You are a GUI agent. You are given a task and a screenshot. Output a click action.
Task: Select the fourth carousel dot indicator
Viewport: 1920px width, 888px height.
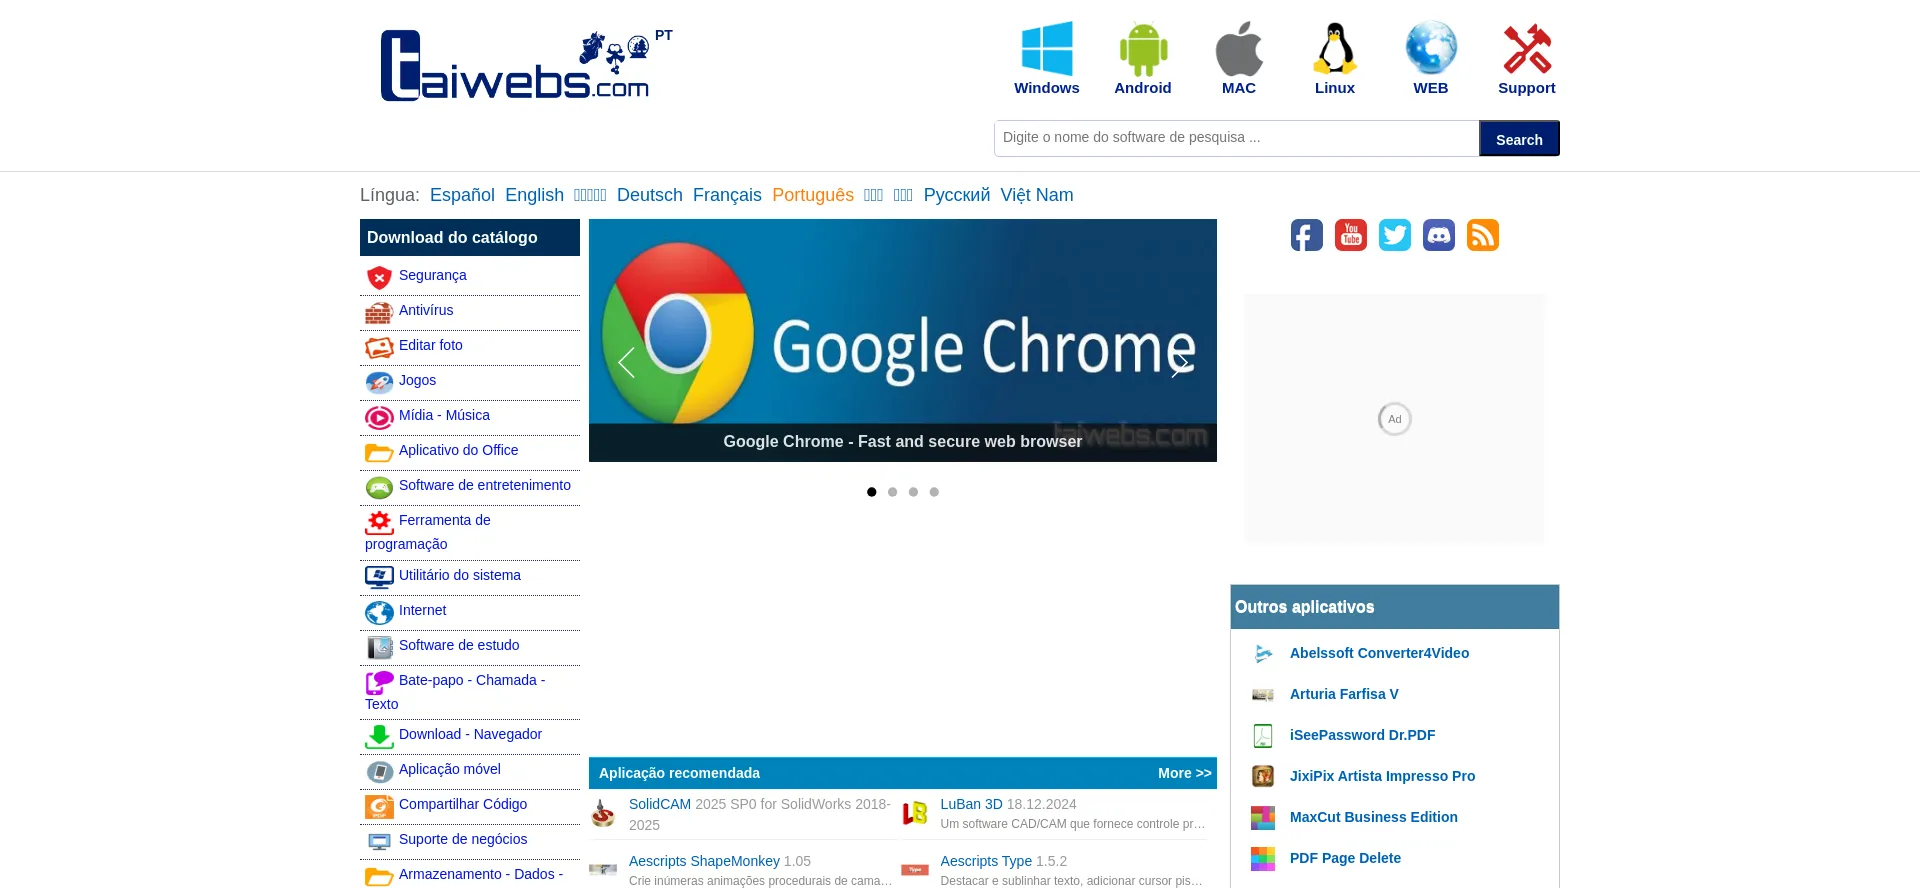click(x=934, y=492)
